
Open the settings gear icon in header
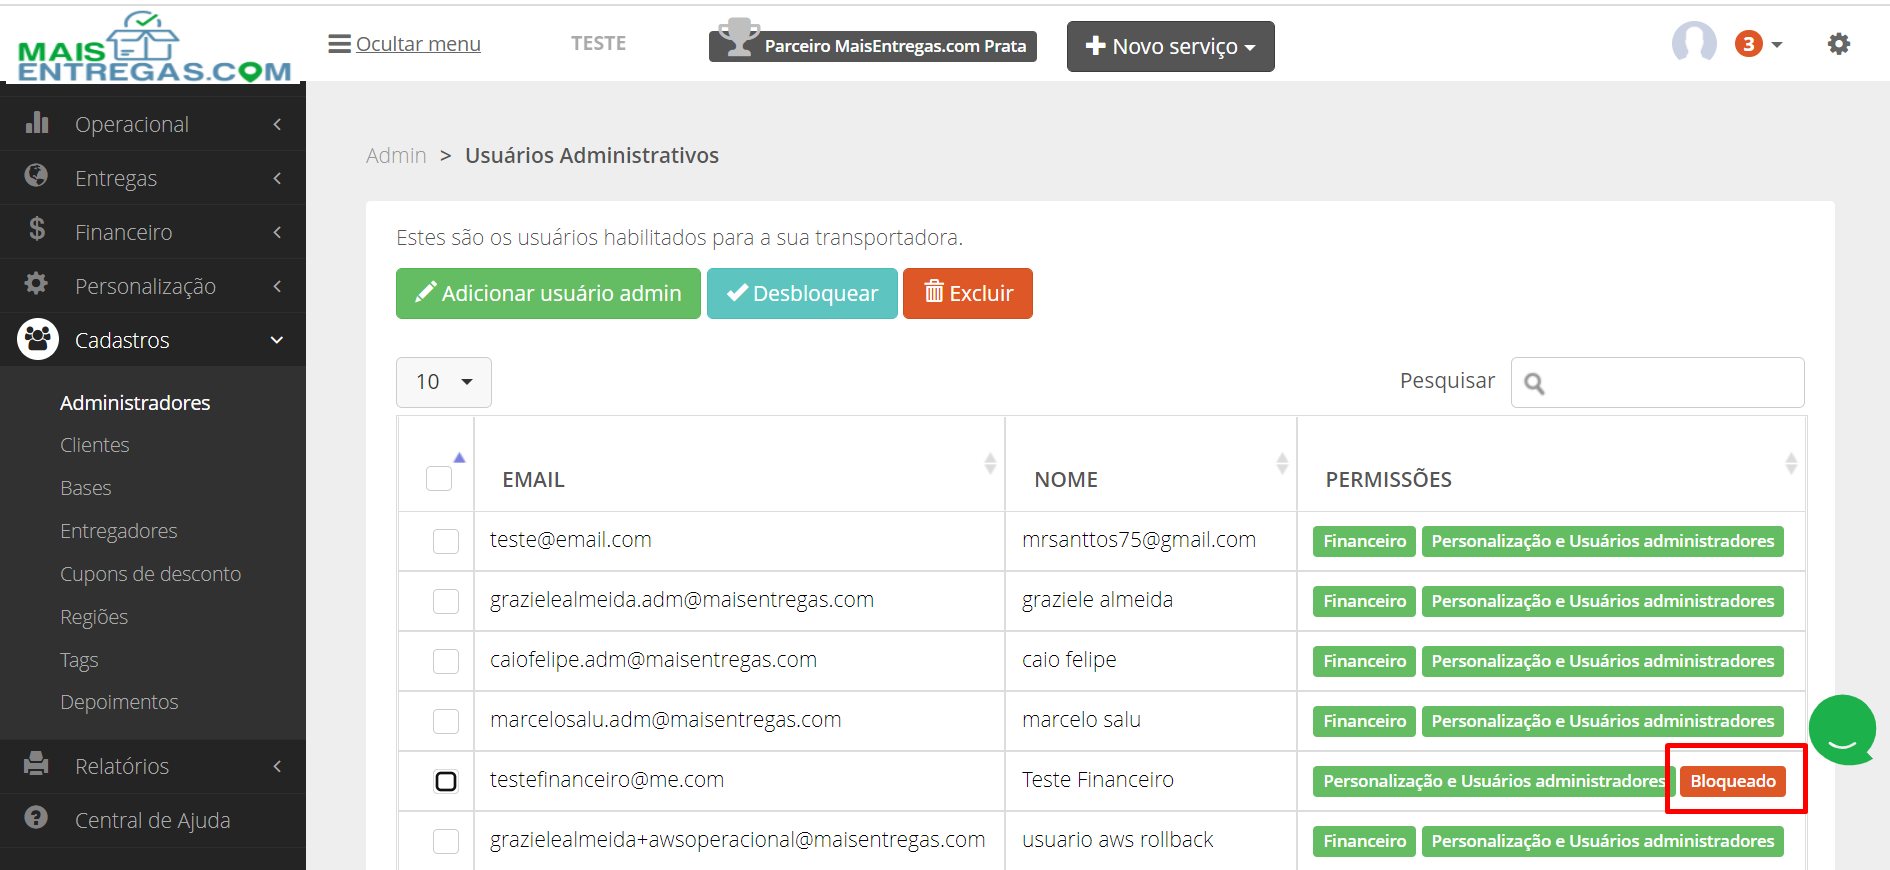click(1838, 44)
